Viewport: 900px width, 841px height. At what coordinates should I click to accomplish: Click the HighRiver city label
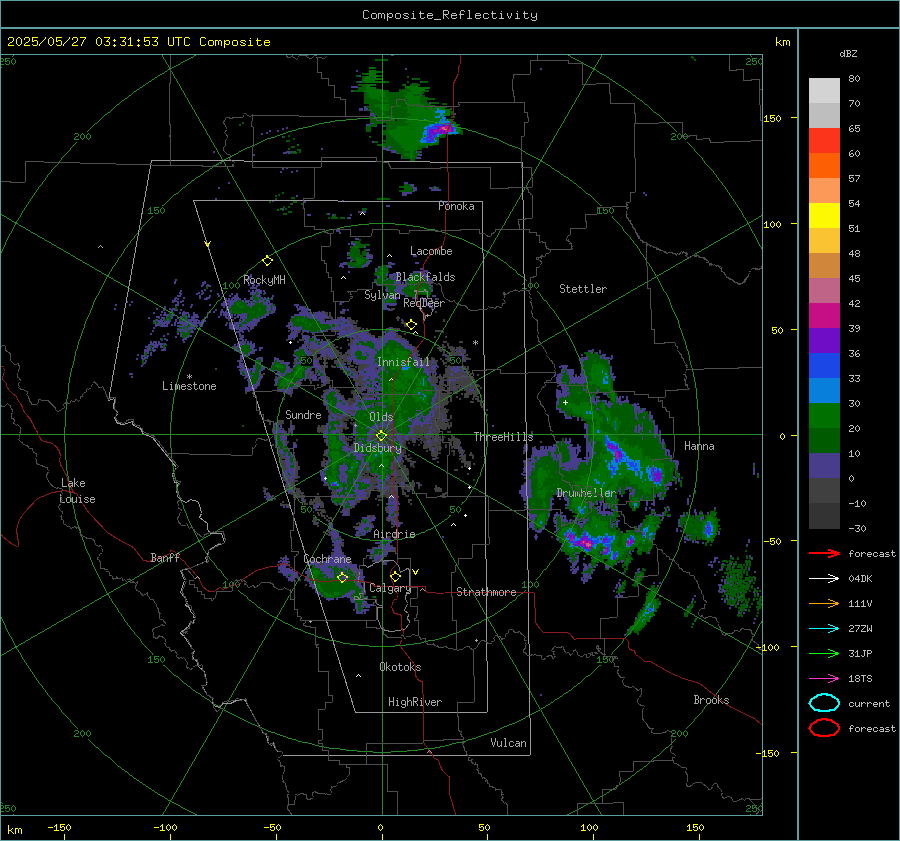pyautogui.click(x=415, y=702)
